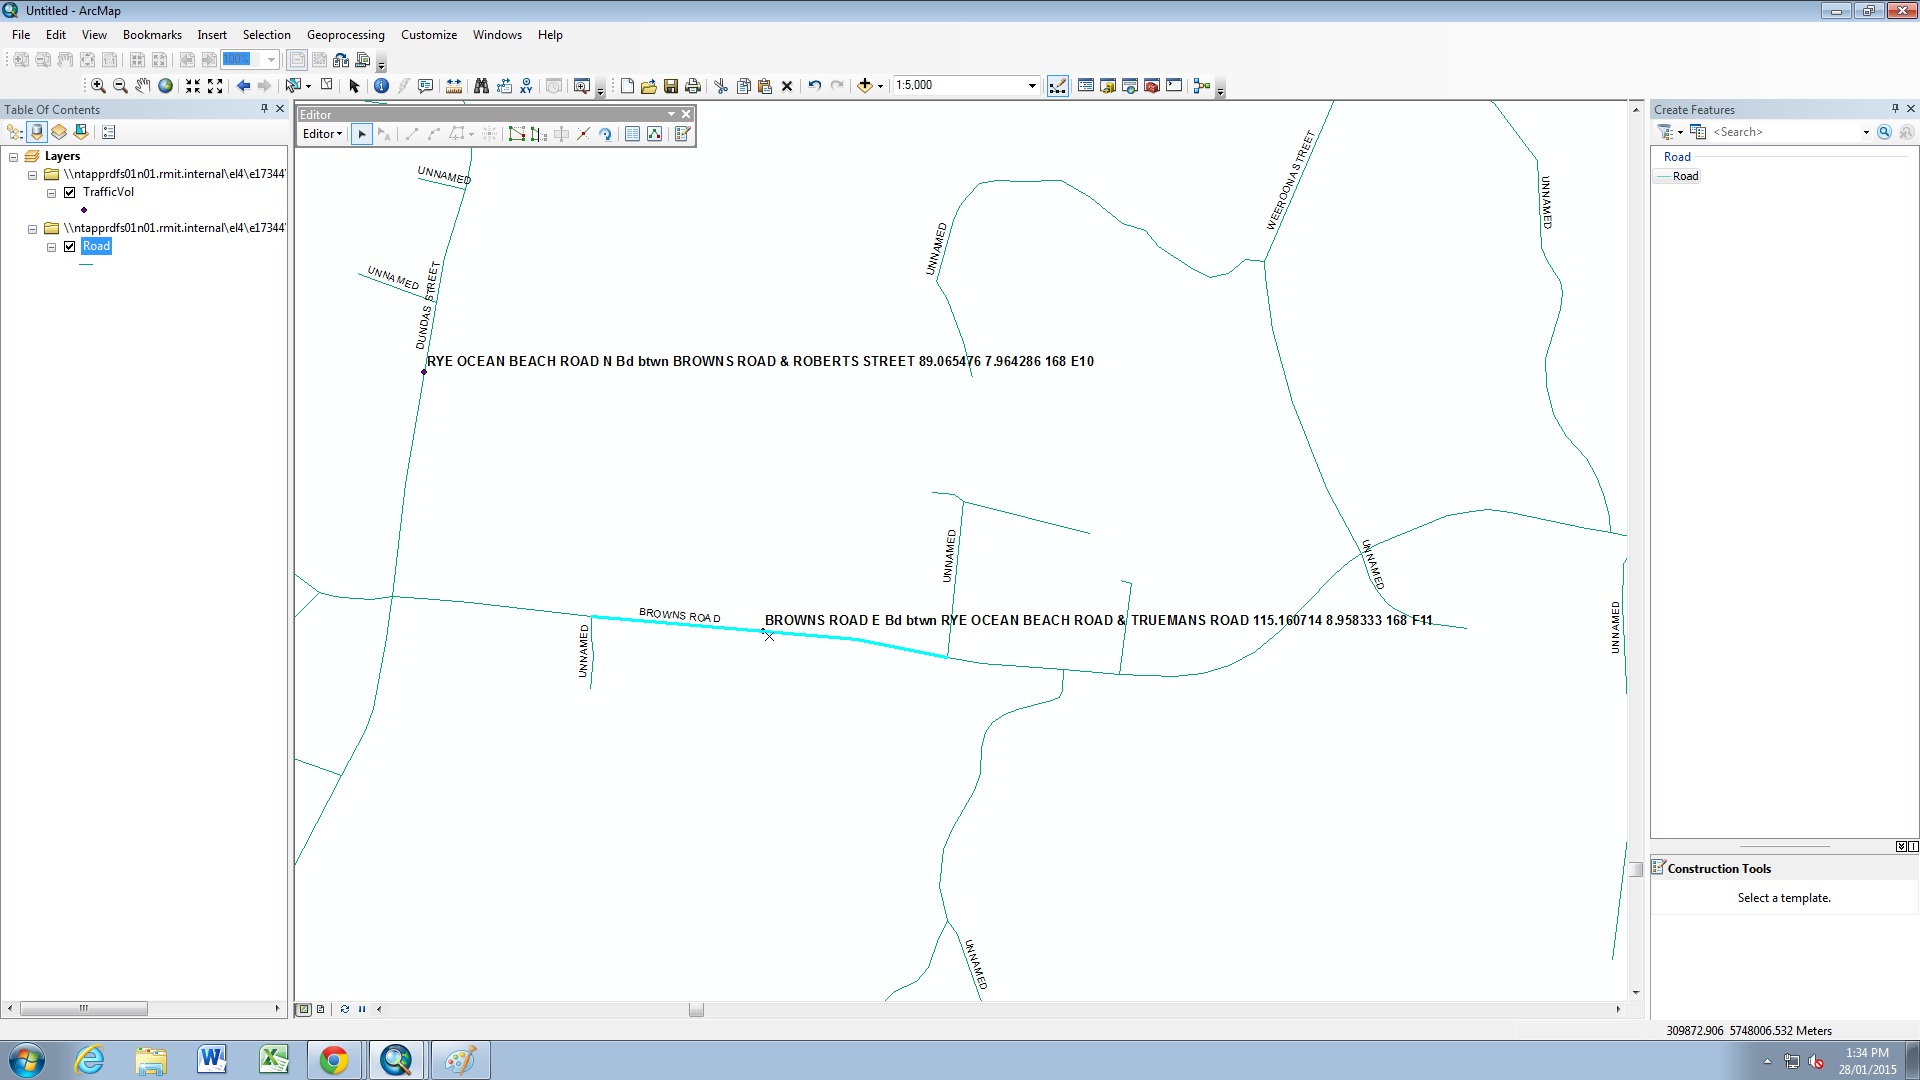
Task: Open the Geoprocessing menu
Action: point(345,35)
